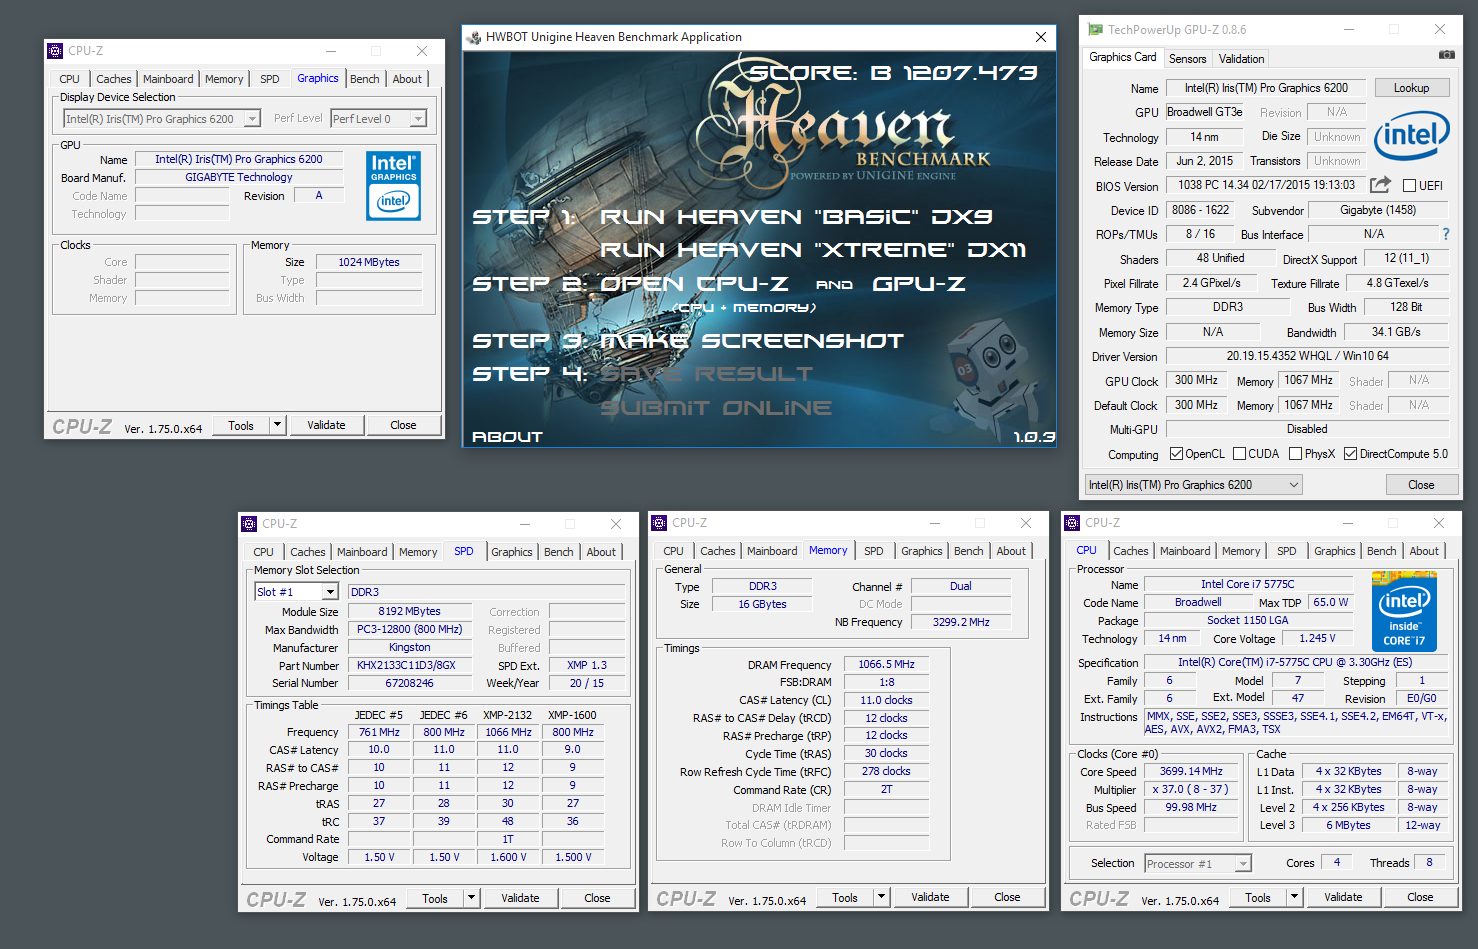The height and width of the screenshot is (949, 1478).
Task: Click the Lookup button in GPU-Z
Action: click(1412, 88)
